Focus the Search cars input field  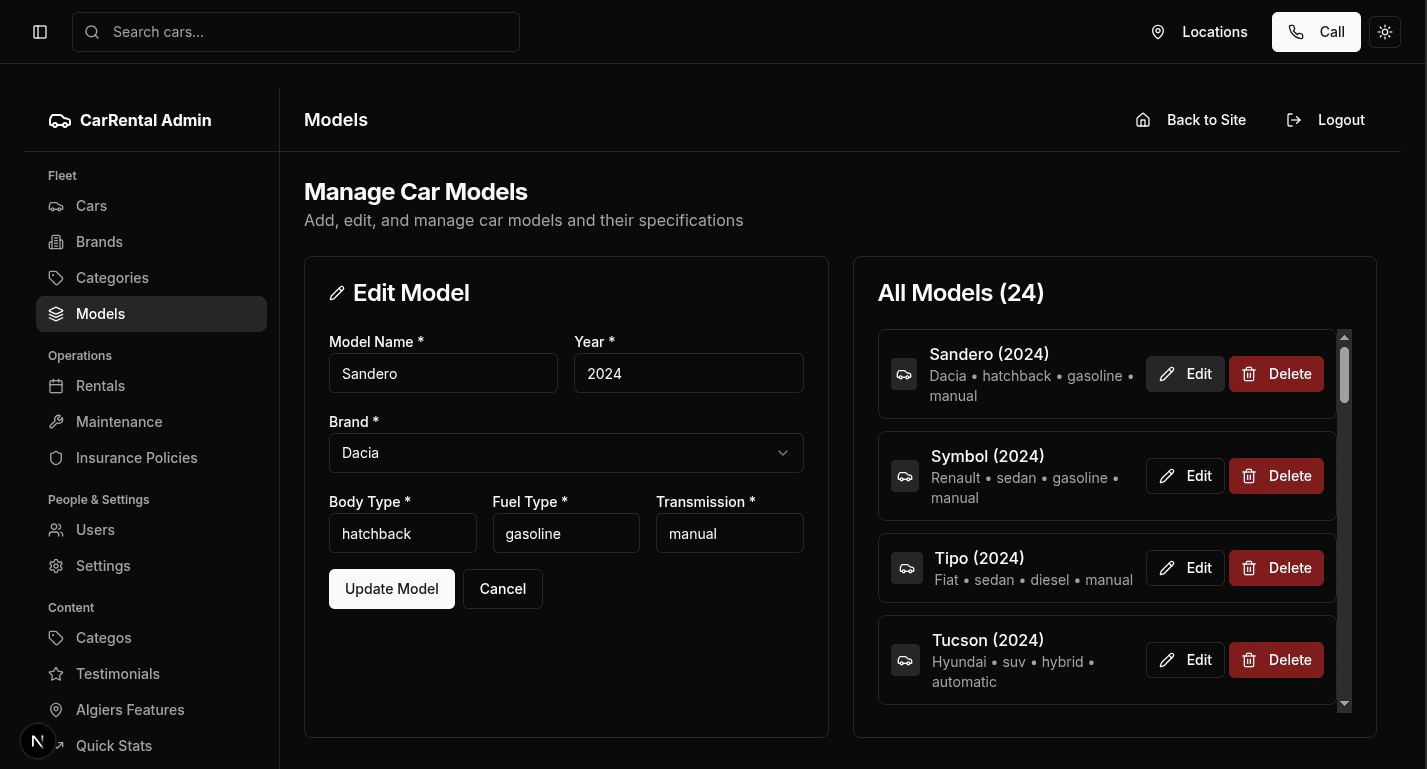click(296, 32)
